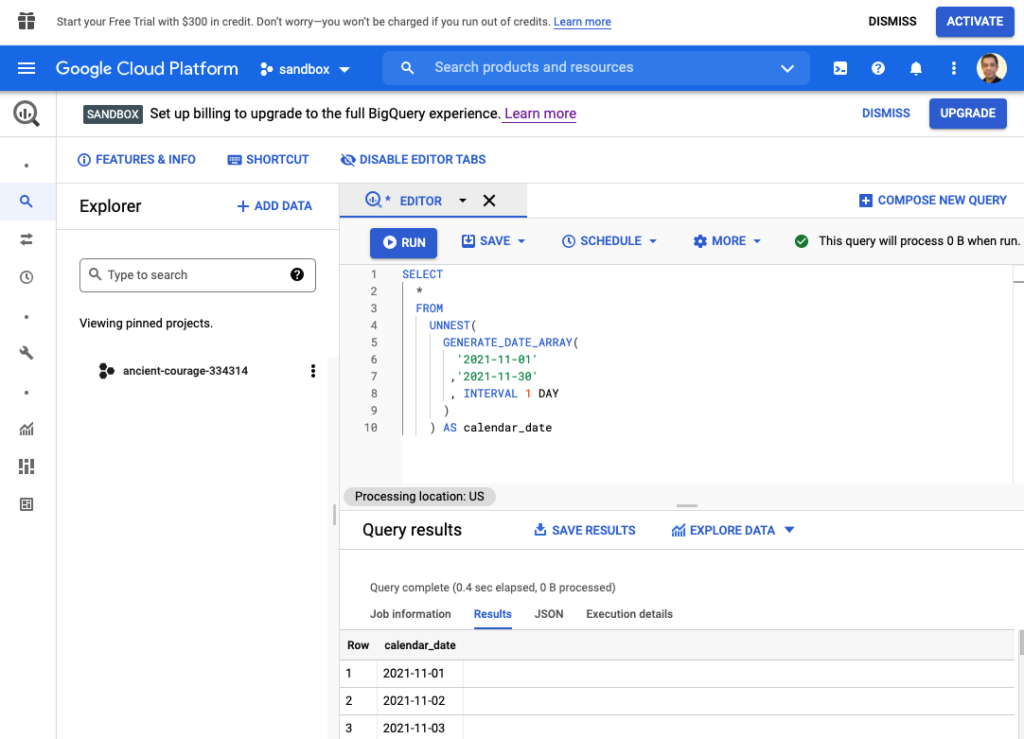Open Data transfers sidebar icon

(x=26, y=240)
